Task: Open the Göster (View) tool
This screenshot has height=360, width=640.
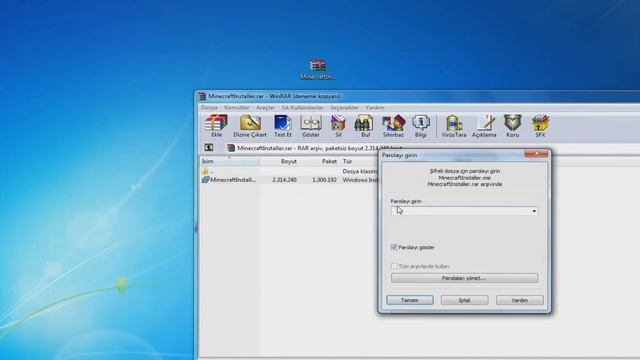Action: [x=311, y=126]
